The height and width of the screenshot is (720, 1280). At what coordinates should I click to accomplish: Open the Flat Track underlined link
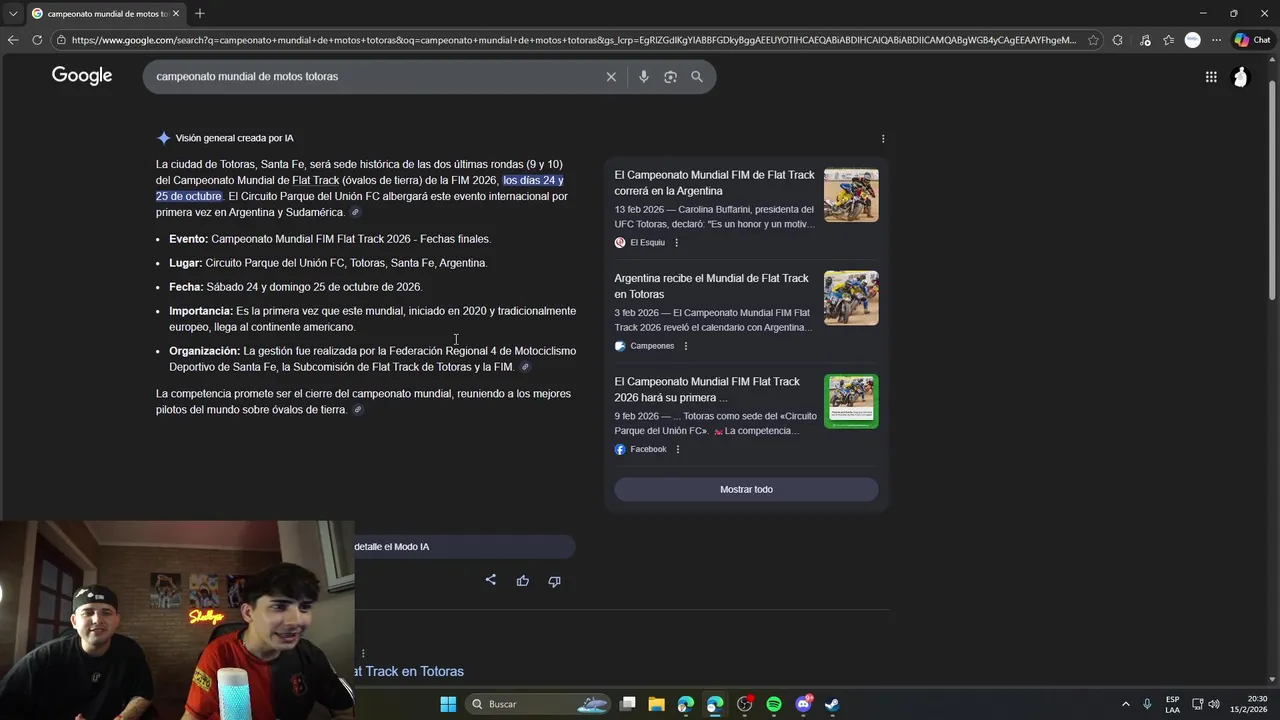pos(316,181)
